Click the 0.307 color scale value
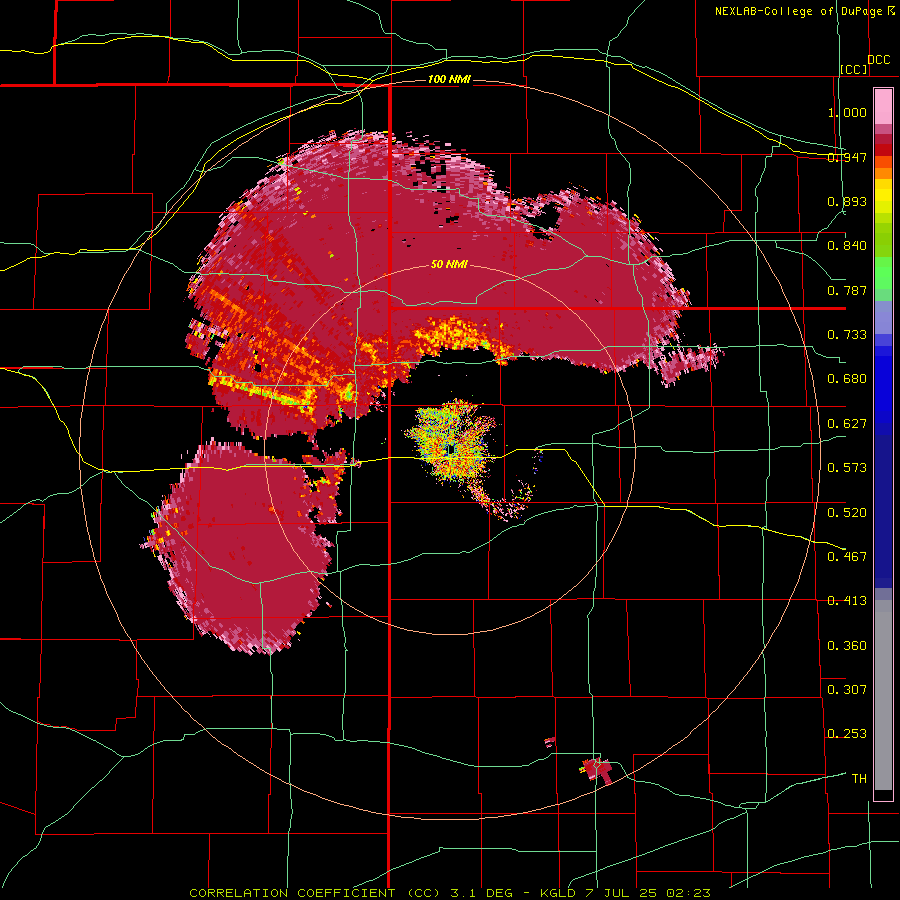This screenshot has height=900, width=900. (847, 690)
